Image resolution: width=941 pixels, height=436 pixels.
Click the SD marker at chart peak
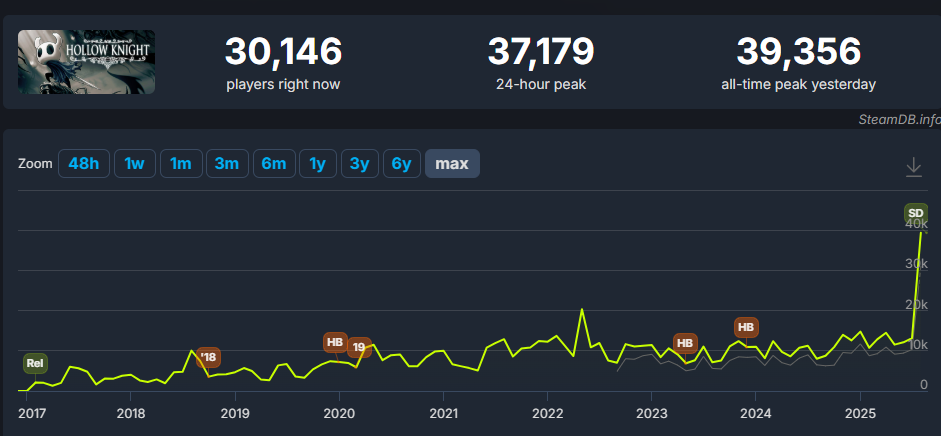coord(916,214)
